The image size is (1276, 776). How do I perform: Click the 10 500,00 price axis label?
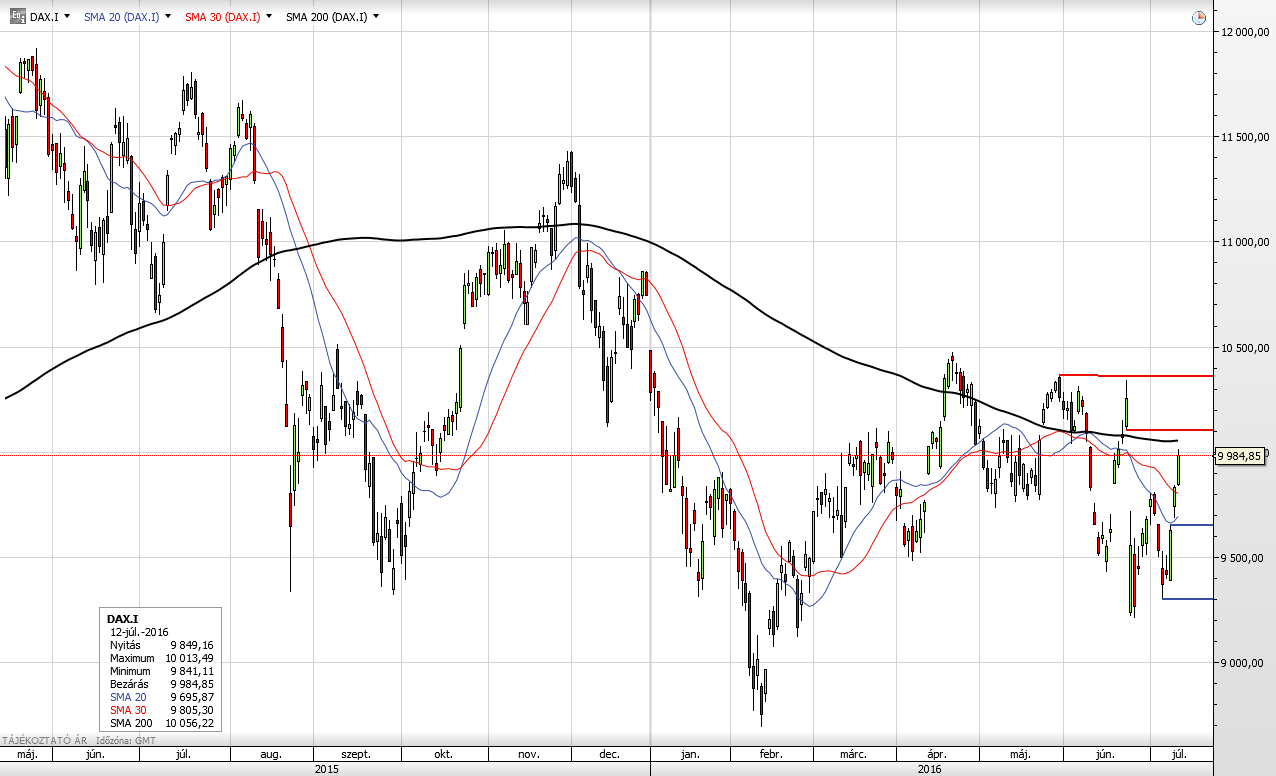click(x=1244, y=347)
